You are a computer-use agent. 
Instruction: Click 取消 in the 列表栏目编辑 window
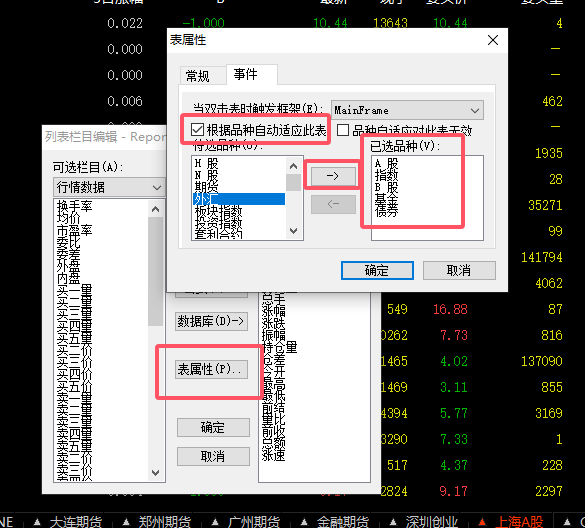[213, 456]
